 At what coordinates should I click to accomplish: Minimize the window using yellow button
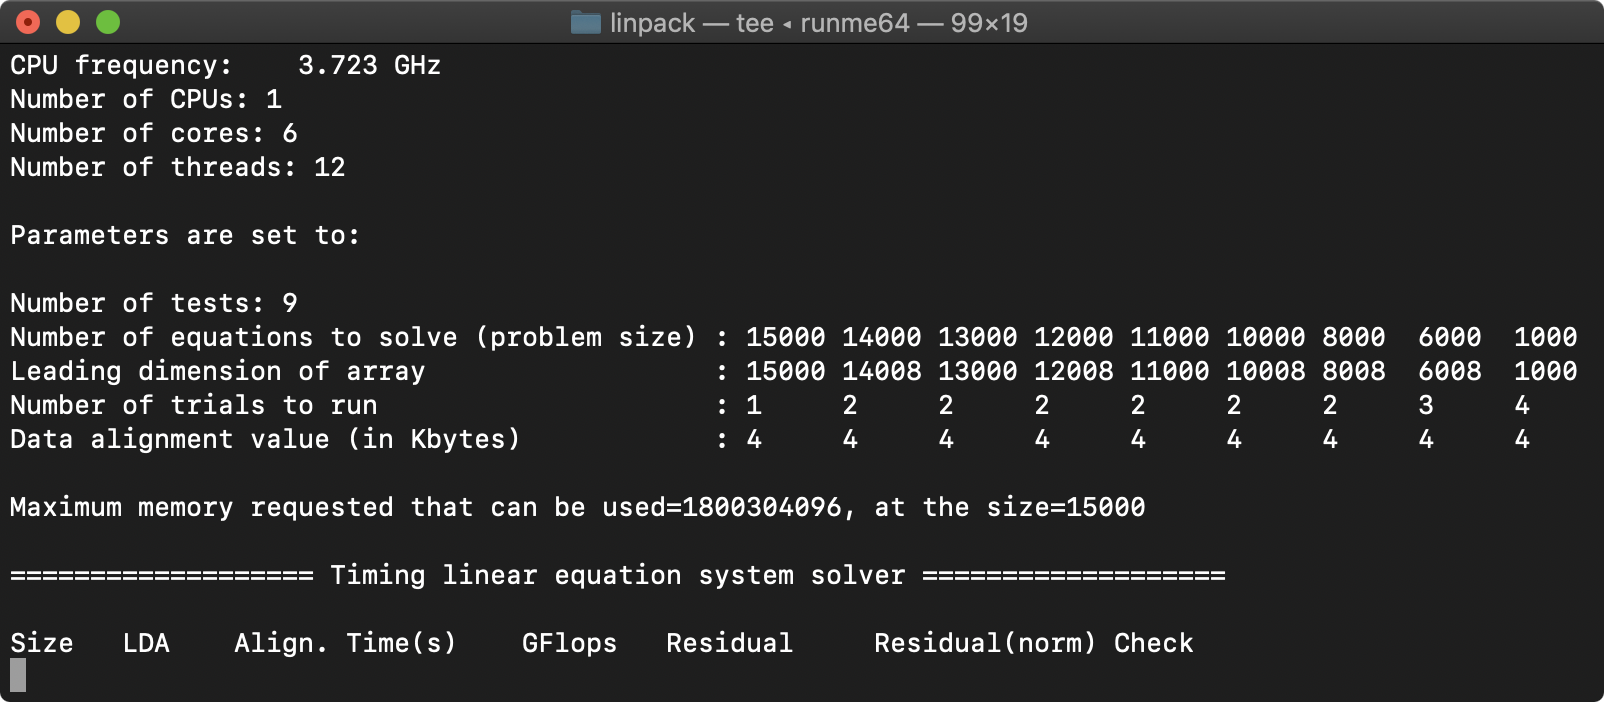click(x=68, y=22)
